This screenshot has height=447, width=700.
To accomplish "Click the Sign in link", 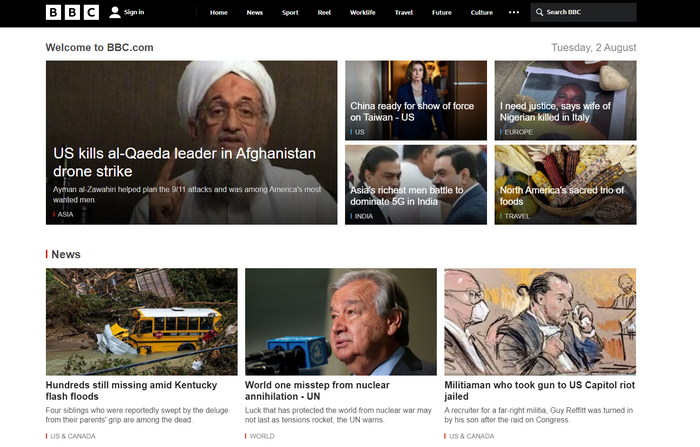I will click(x=134, y=12).
